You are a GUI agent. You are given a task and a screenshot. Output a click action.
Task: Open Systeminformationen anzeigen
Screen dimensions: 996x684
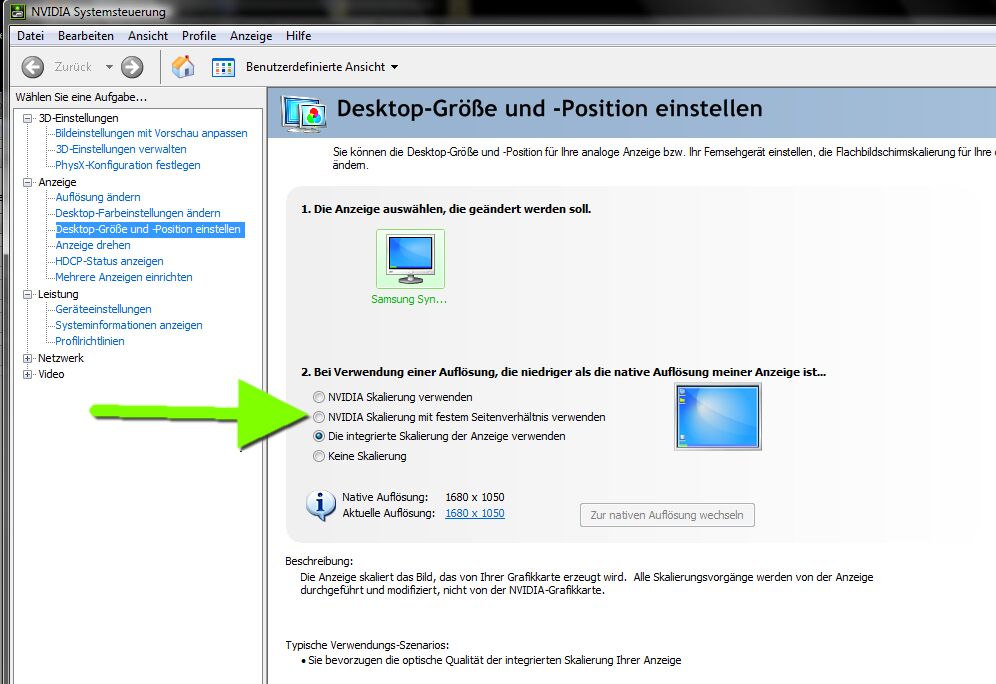[129, 325]
